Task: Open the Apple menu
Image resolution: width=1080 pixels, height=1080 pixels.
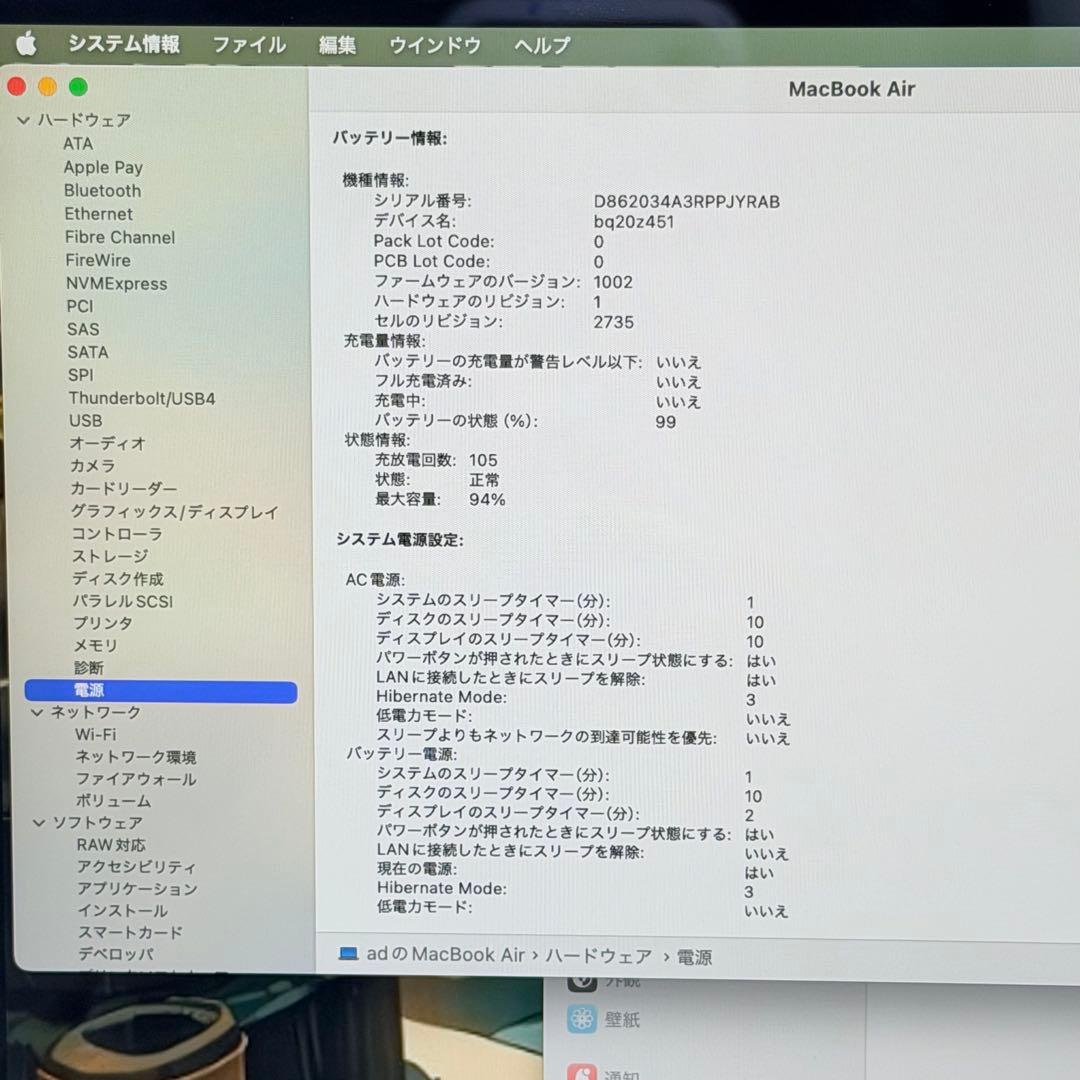Action: (x=28, y=45)
